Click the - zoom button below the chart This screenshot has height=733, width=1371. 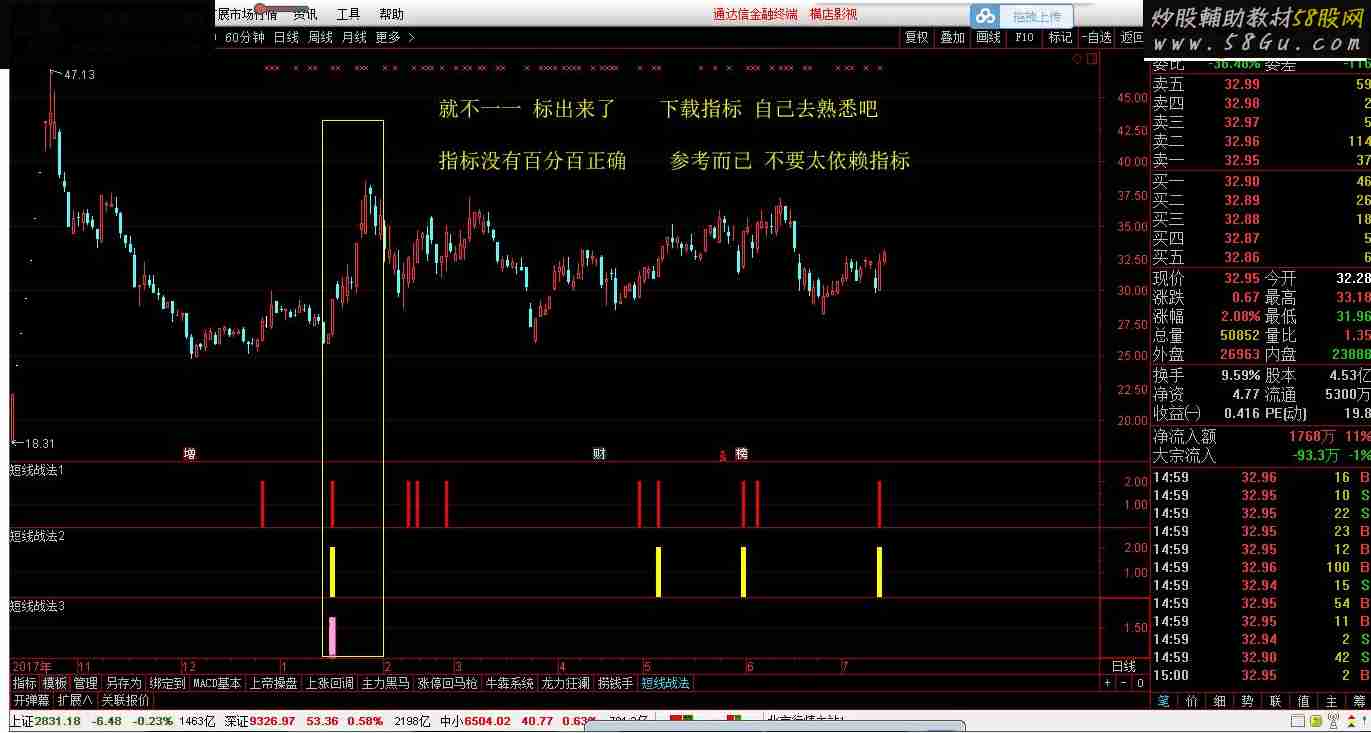(1123, 683)
